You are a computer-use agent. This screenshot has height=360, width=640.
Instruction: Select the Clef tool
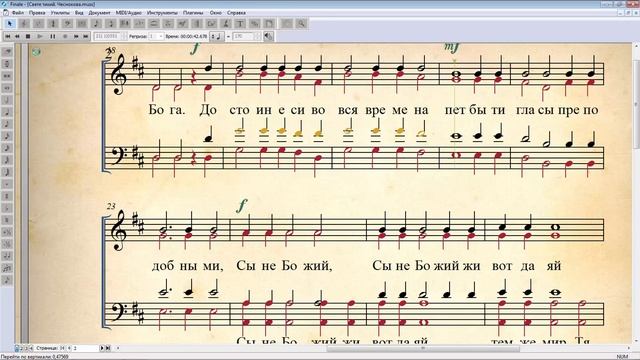click(67, 24)
